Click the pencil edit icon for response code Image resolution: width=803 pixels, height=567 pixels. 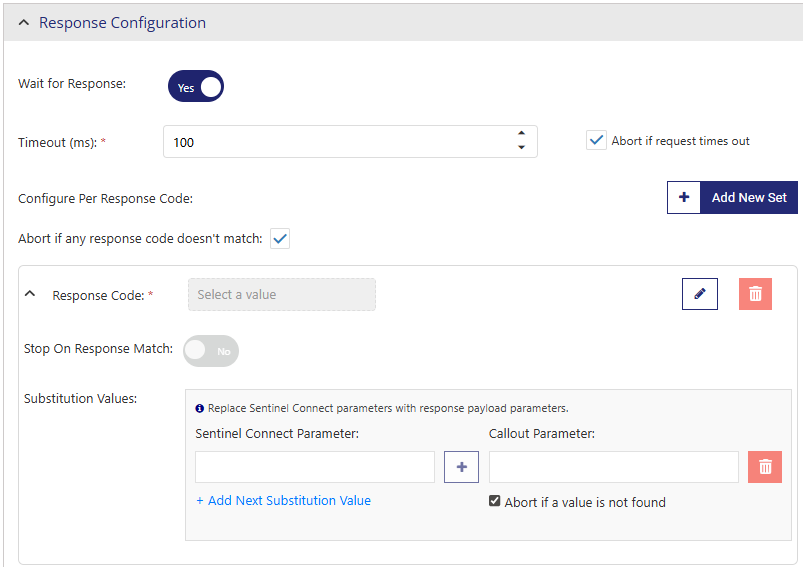(699, 294)
